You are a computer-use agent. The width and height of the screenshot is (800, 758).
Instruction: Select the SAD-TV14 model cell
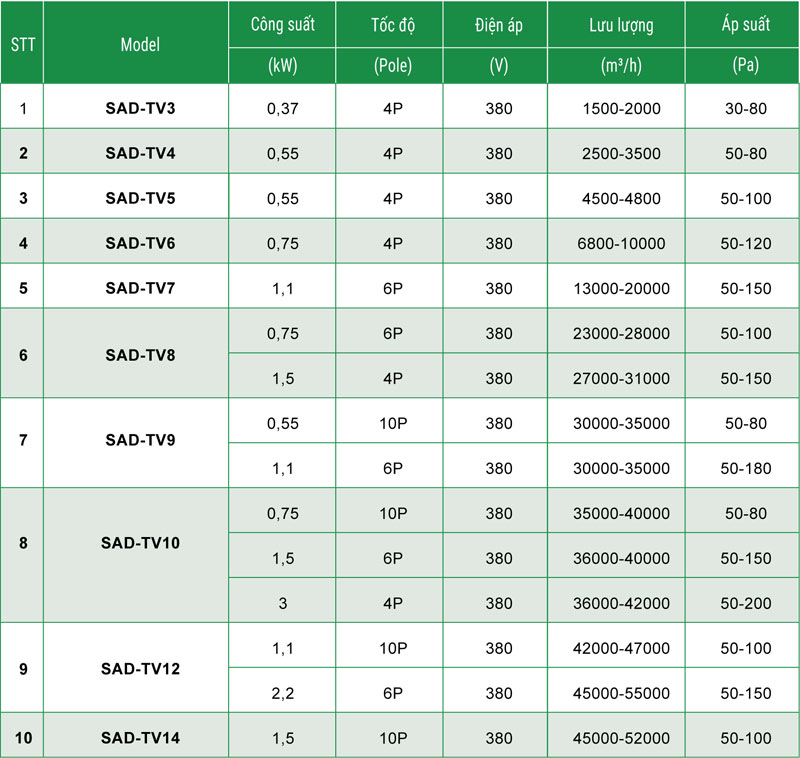(x=139, y=738)
